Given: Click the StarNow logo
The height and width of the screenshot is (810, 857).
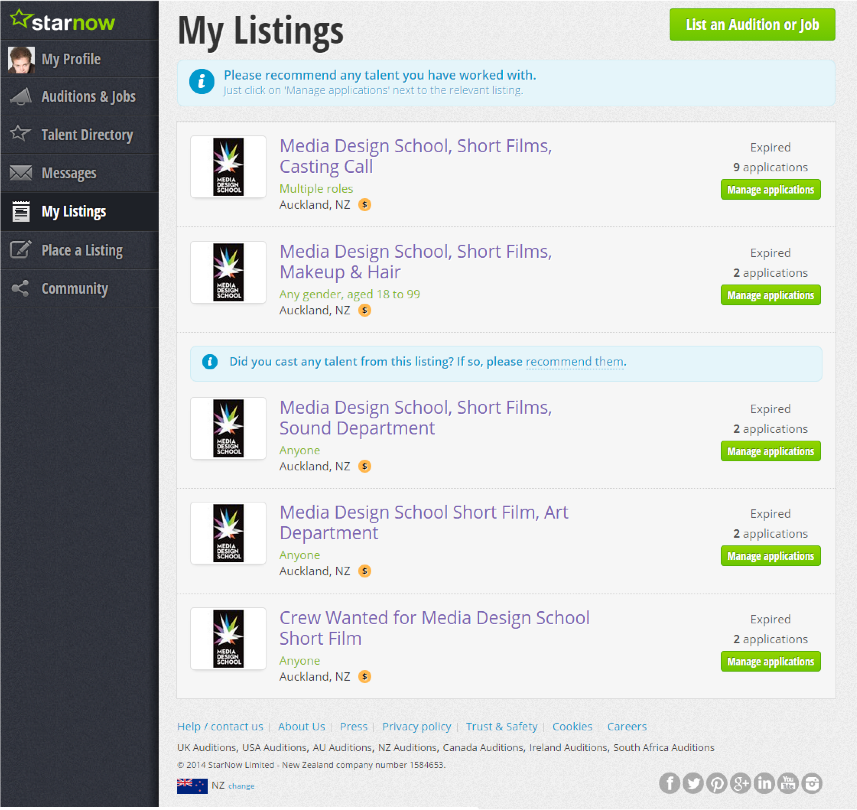Looking at the screenshot, I should pyautogui.click(x=62, y=21).
